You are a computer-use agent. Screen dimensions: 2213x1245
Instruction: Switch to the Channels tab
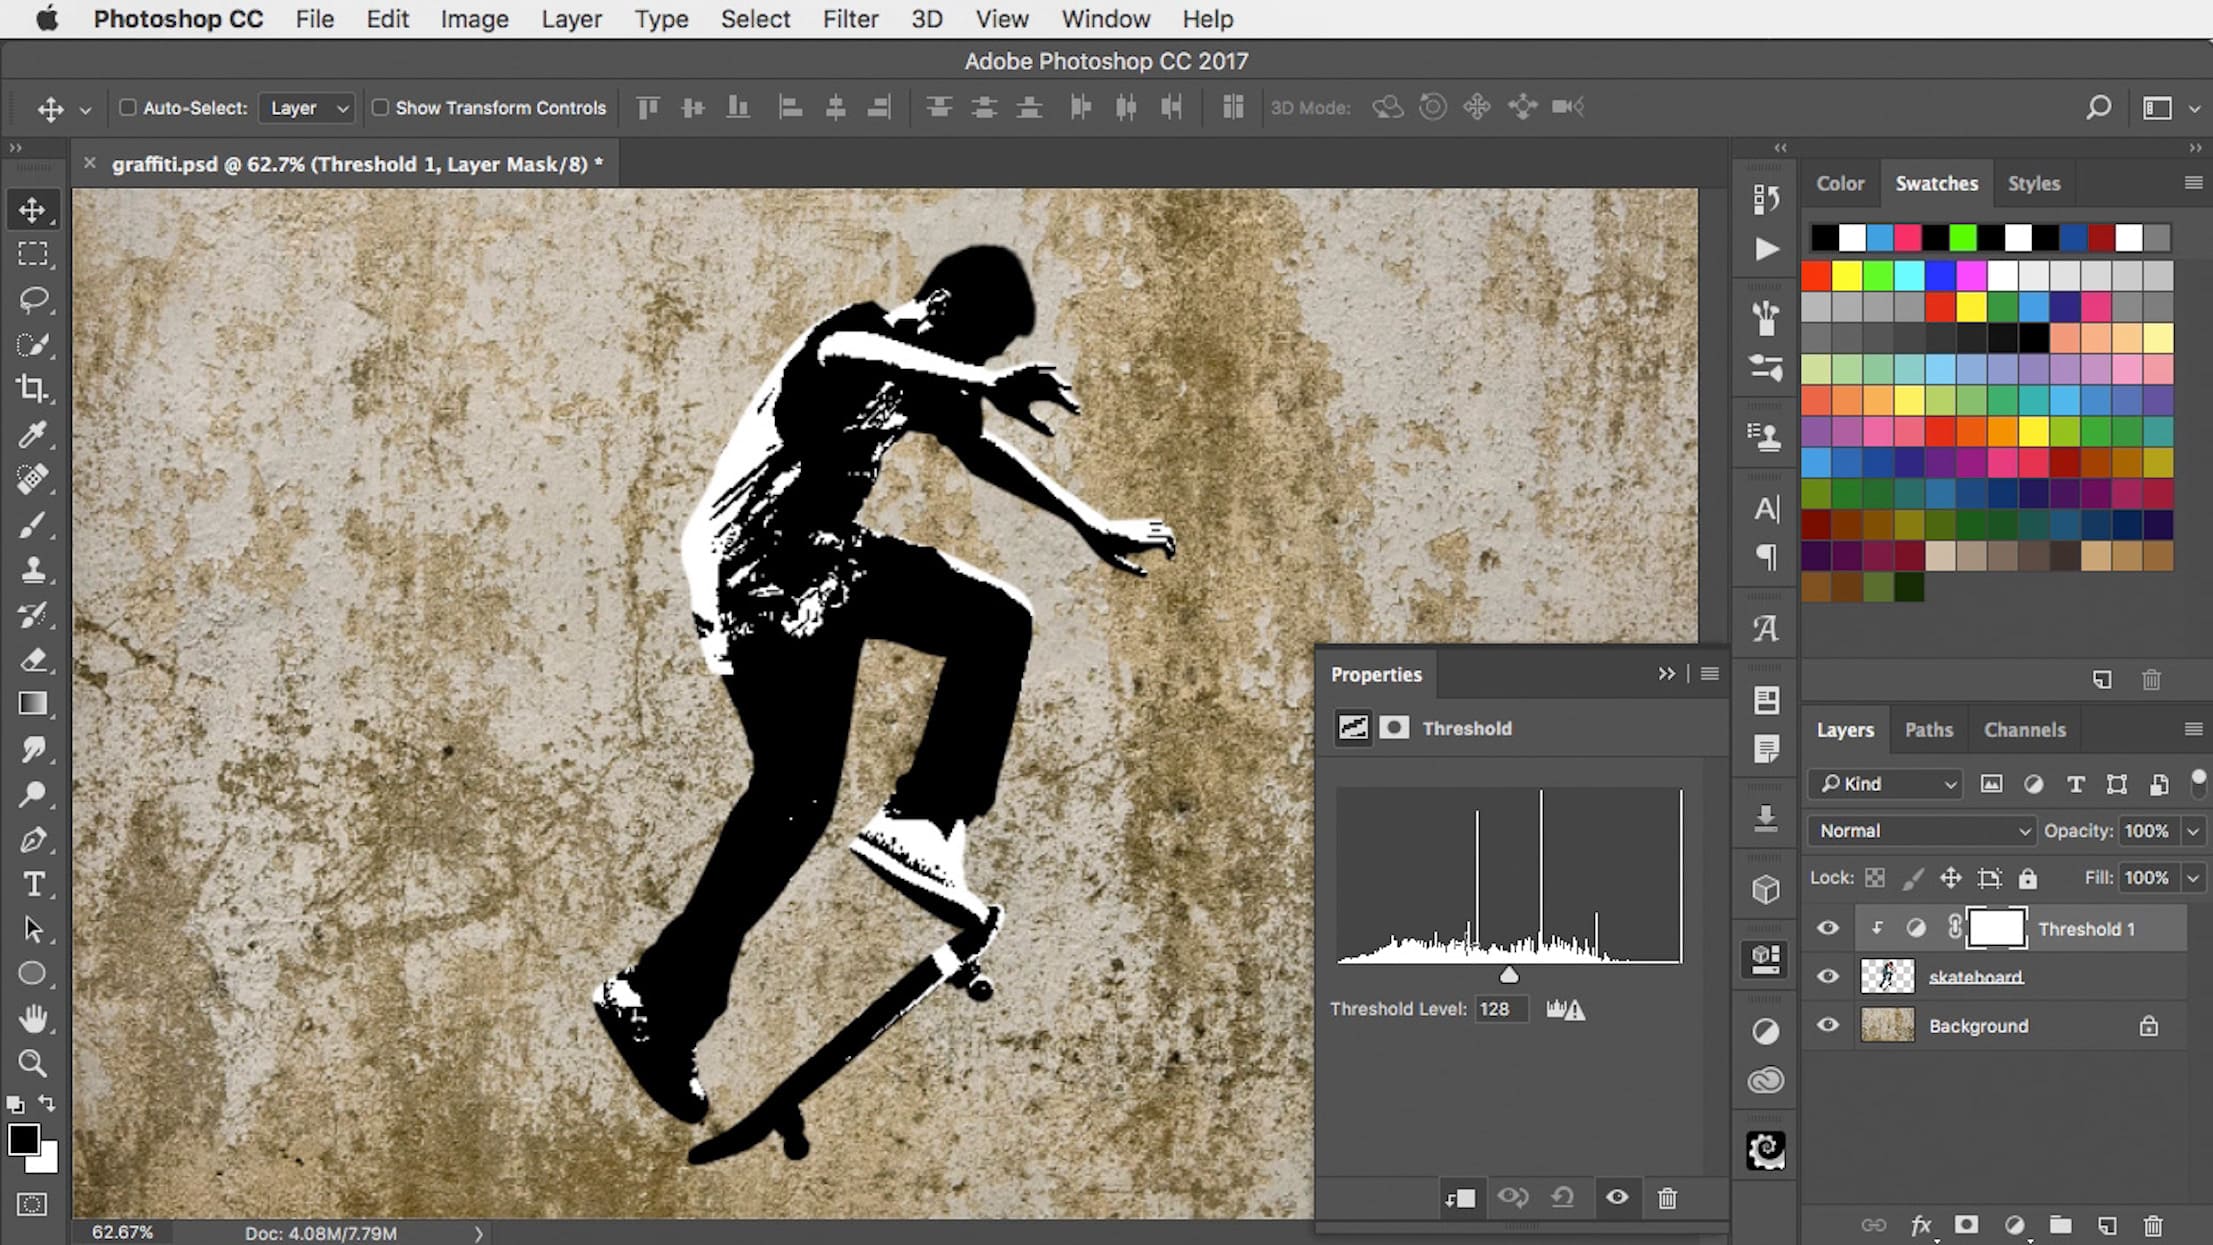[2025, 729]
